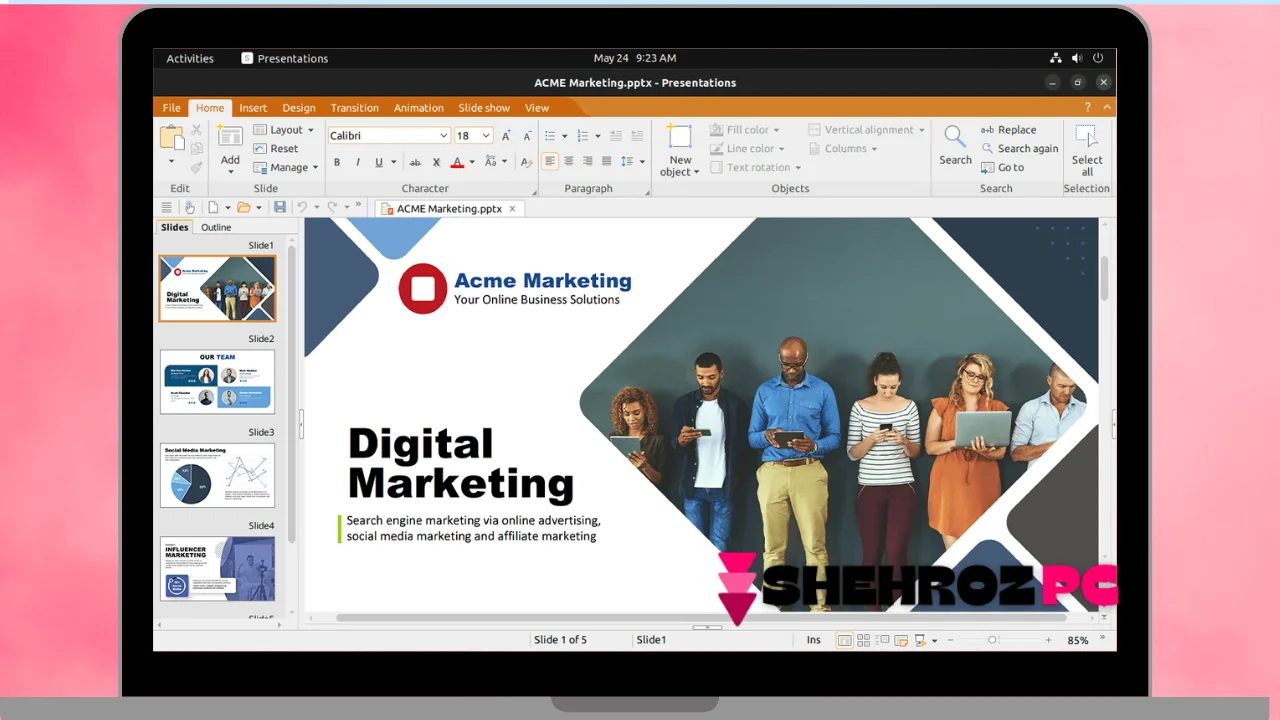The width and height of the screenshot is (1280, 720).
Task: Click the Select all icon
Action: point(1086,137)
